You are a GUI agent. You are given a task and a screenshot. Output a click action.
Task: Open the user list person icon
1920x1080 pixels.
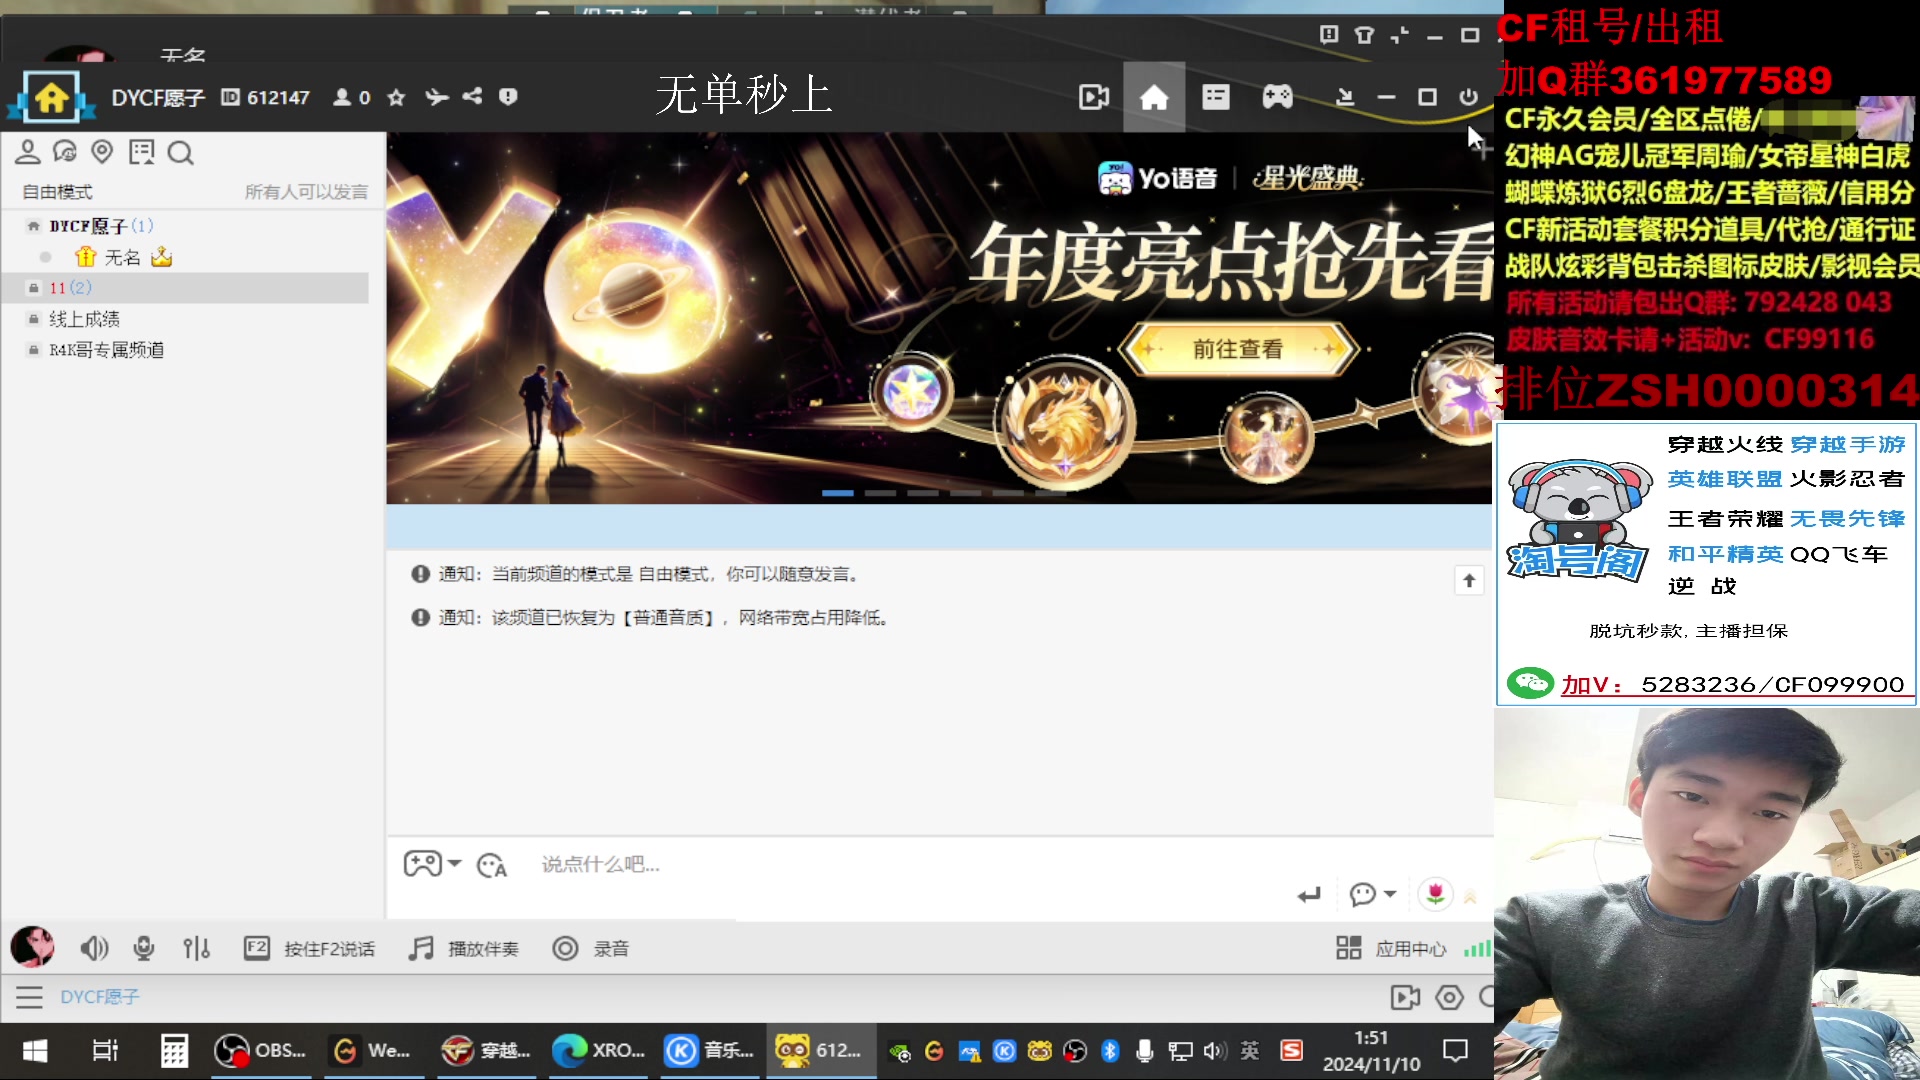tap(28, 152)
